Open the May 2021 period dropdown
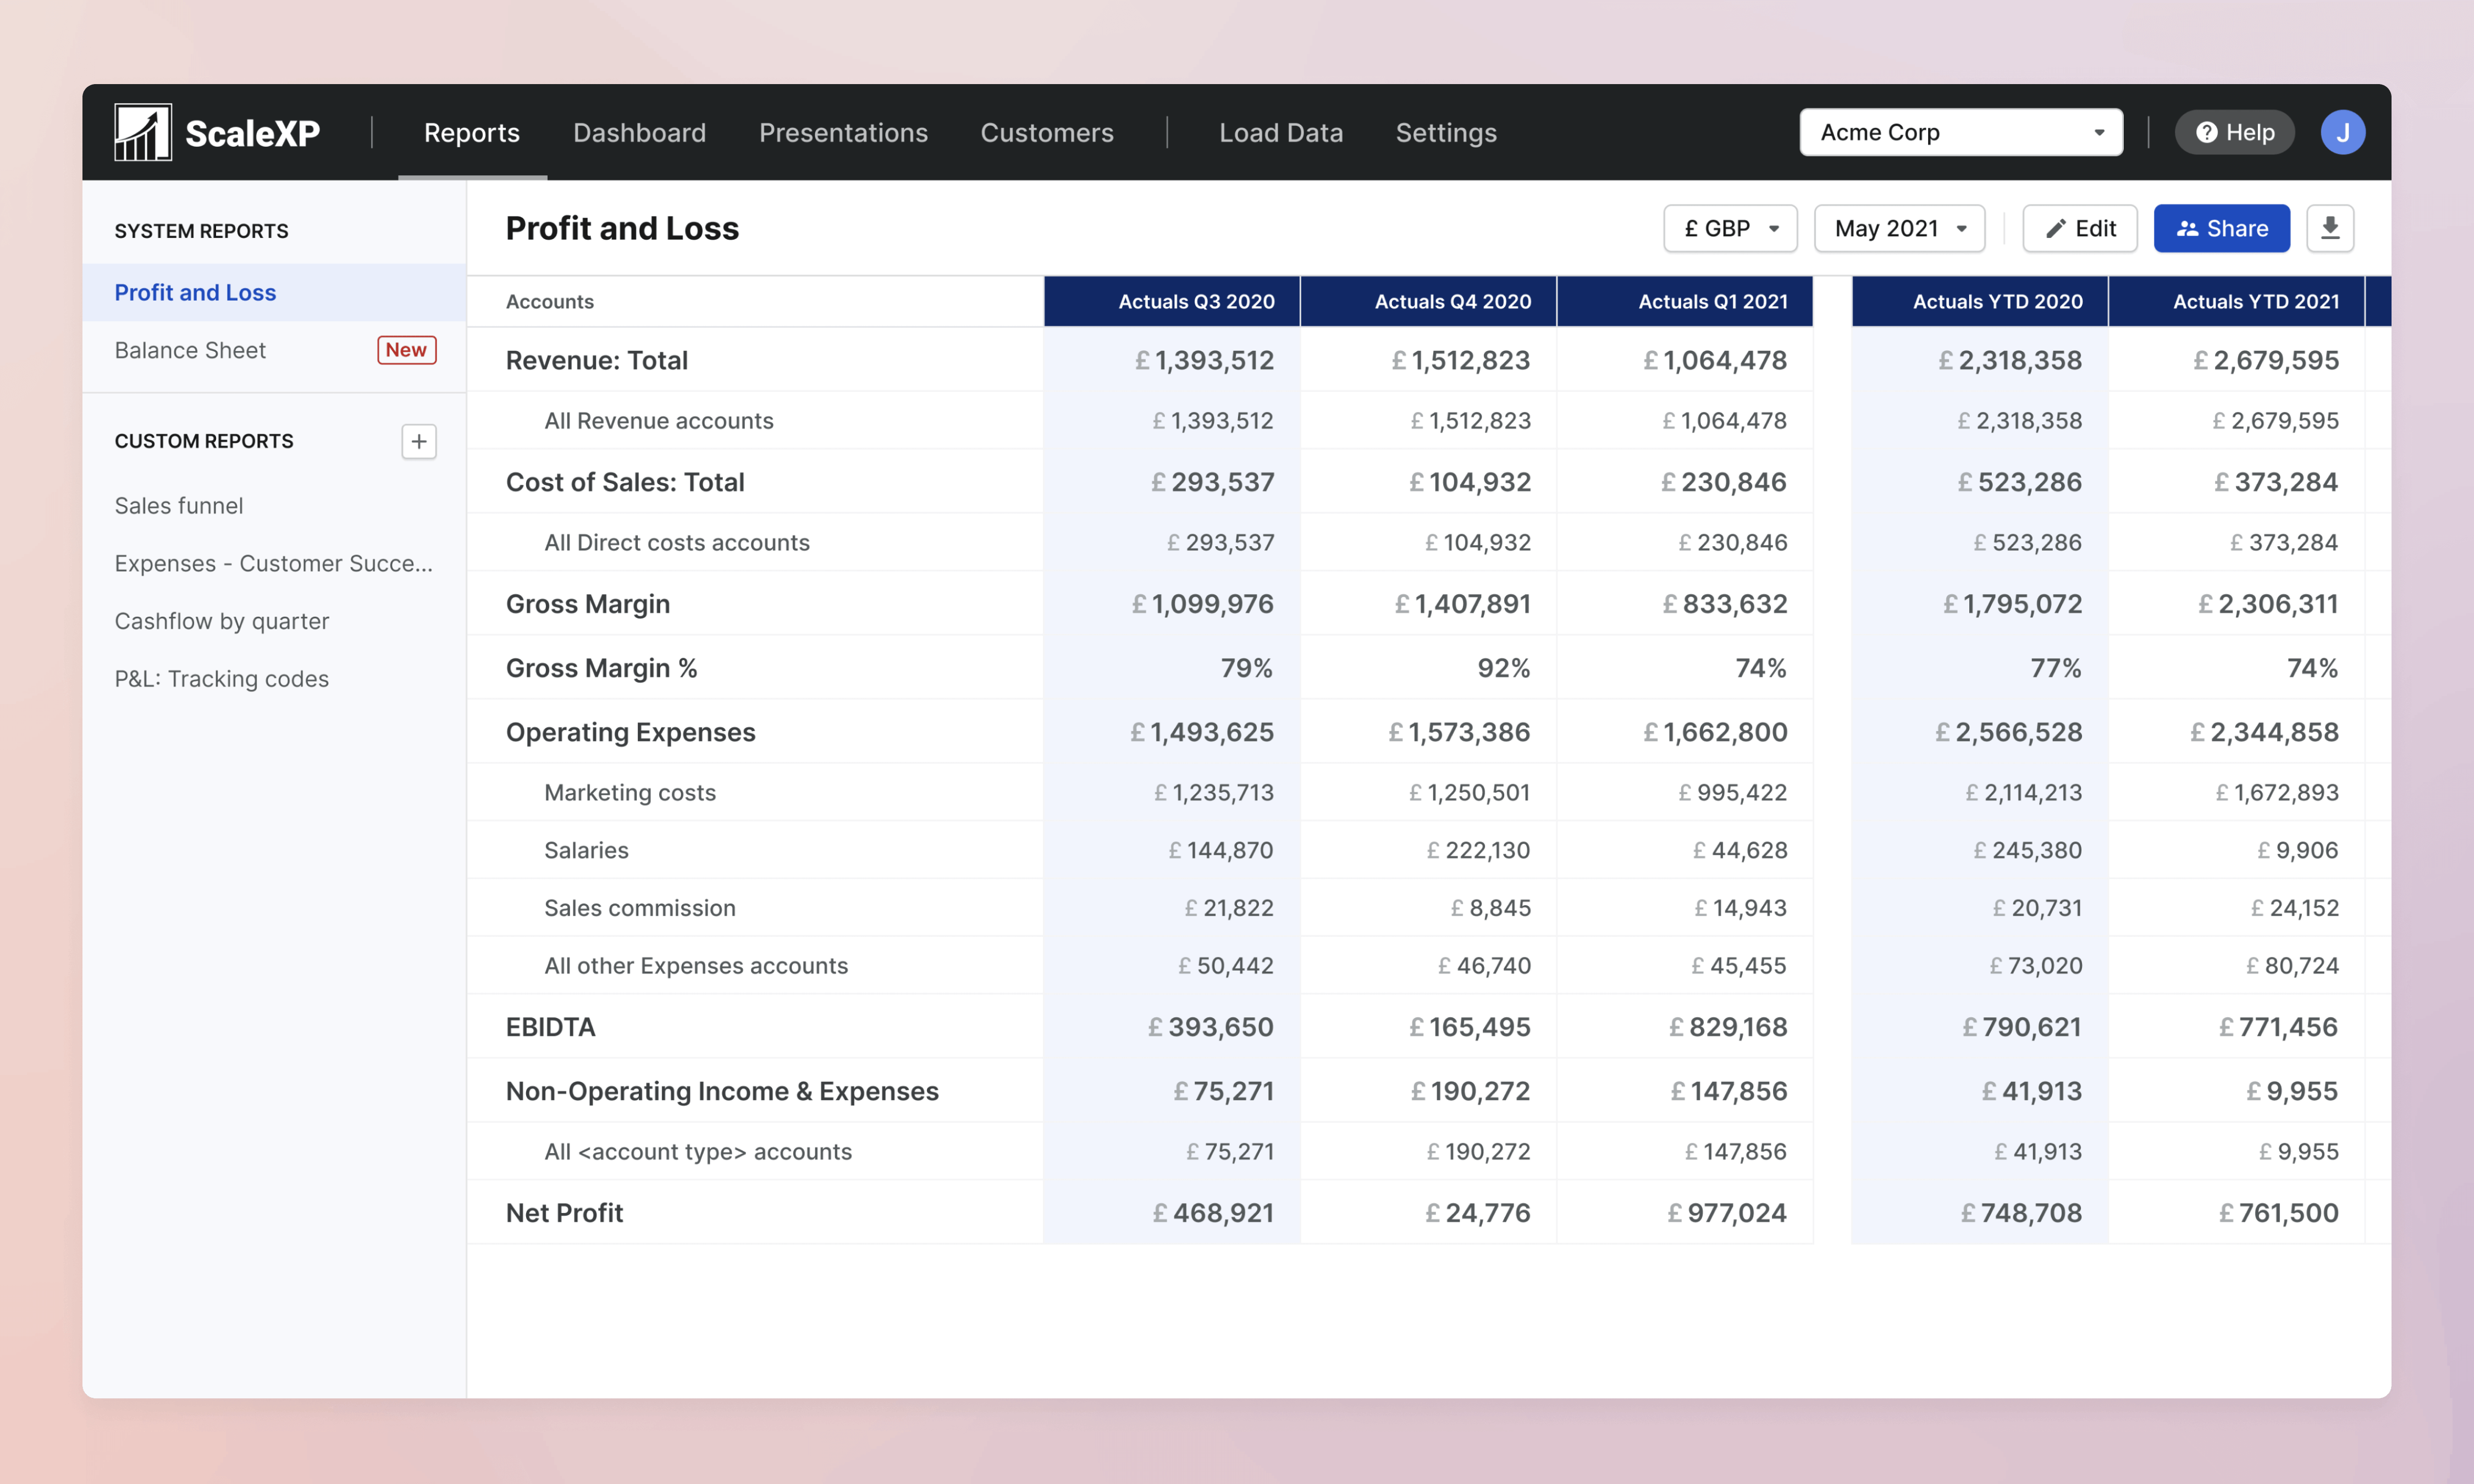 (1898, 228)
